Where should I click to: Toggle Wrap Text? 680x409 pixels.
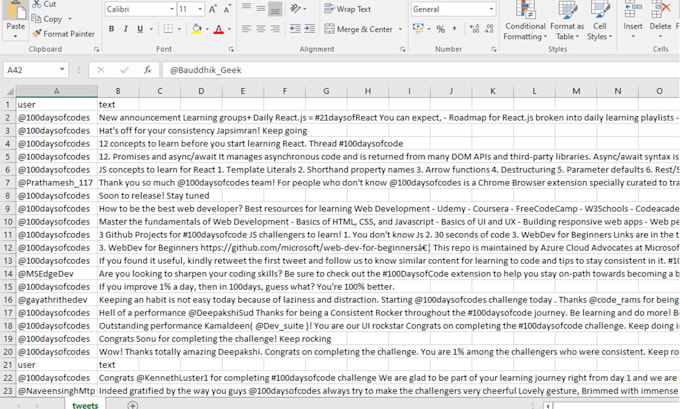coord(347,9)
